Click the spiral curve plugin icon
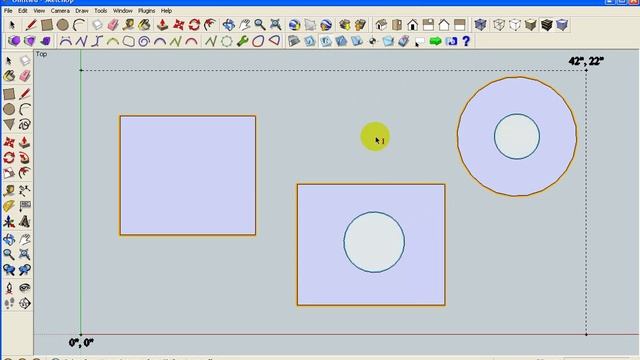640x360 pixels. [144, 41]
